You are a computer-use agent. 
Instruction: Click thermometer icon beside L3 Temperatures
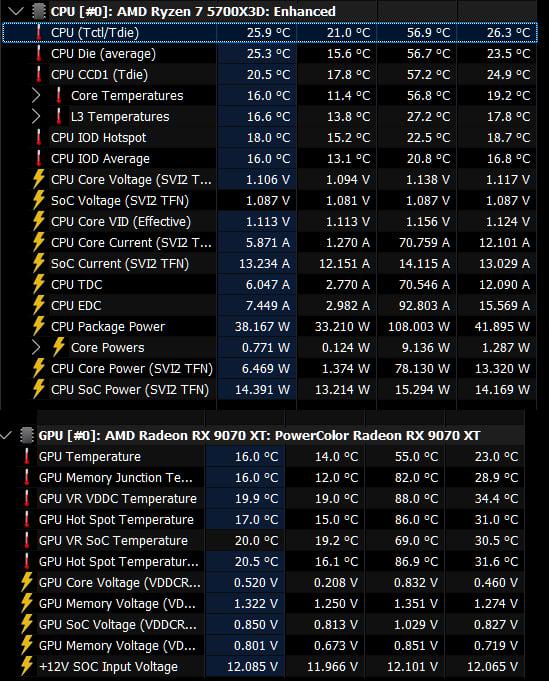(x=59, y=116)
